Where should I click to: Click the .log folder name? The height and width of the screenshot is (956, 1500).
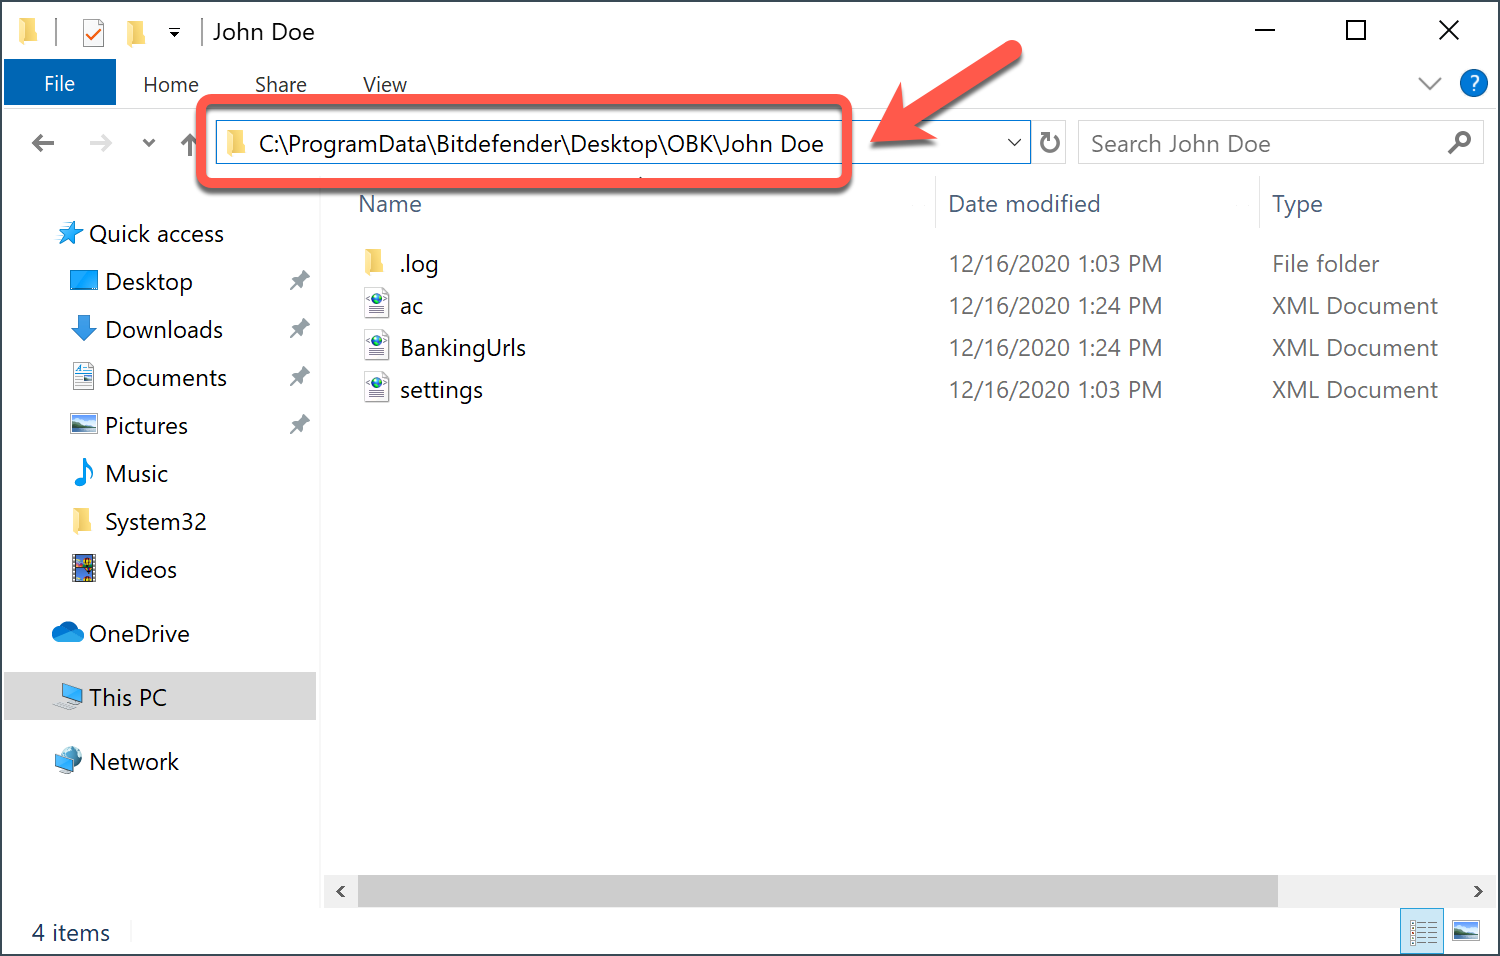click(x=419, y=264)
